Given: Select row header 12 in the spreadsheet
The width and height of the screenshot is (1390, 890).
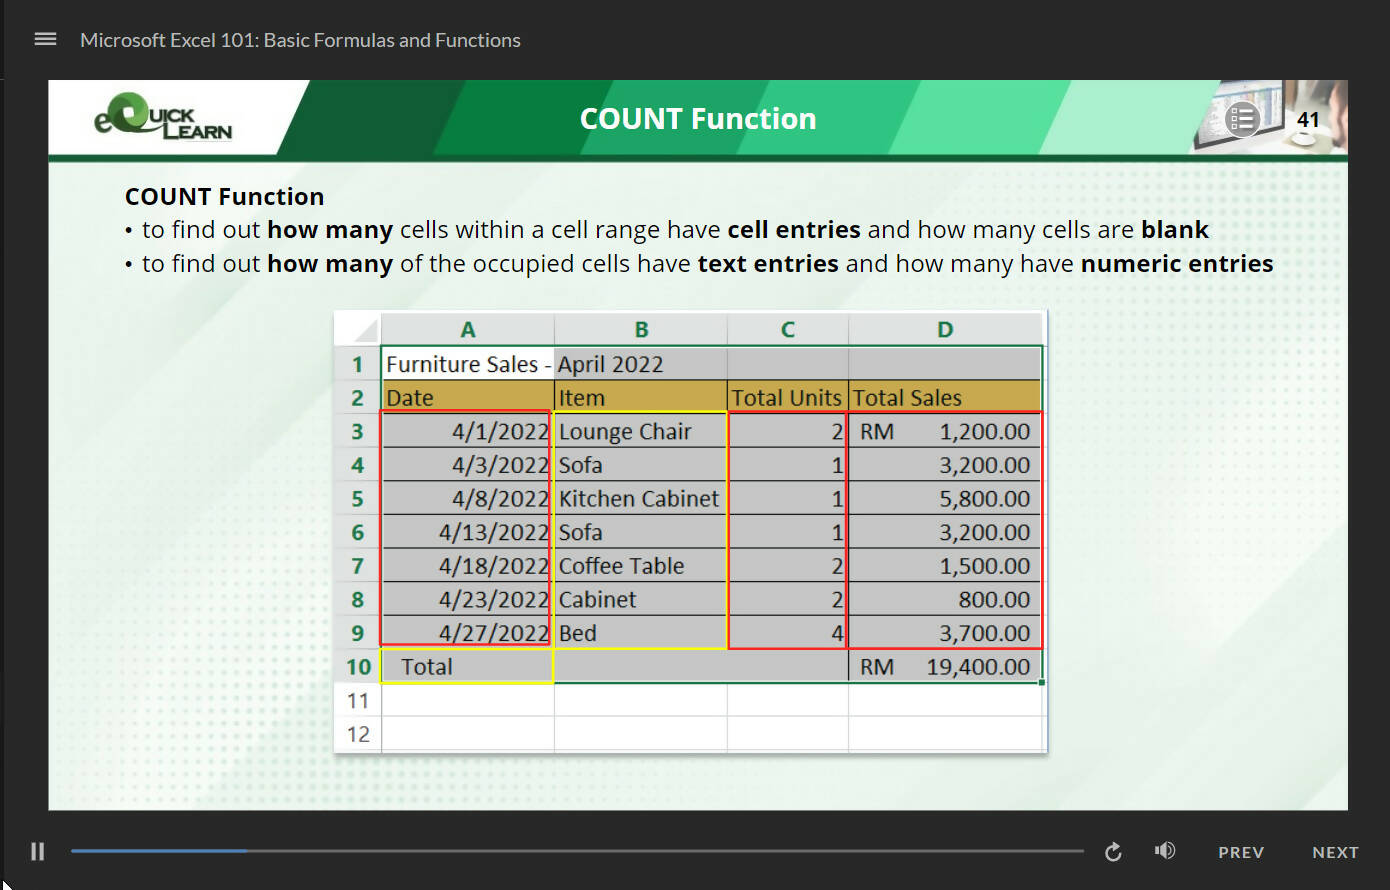Looking at the screenshot, I should tap(357, 734).
